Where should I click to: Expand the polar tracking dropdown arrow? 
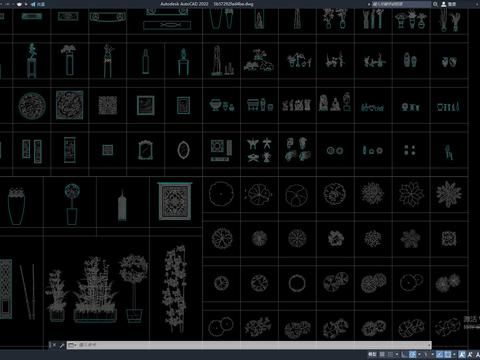[x=419, y=354]
